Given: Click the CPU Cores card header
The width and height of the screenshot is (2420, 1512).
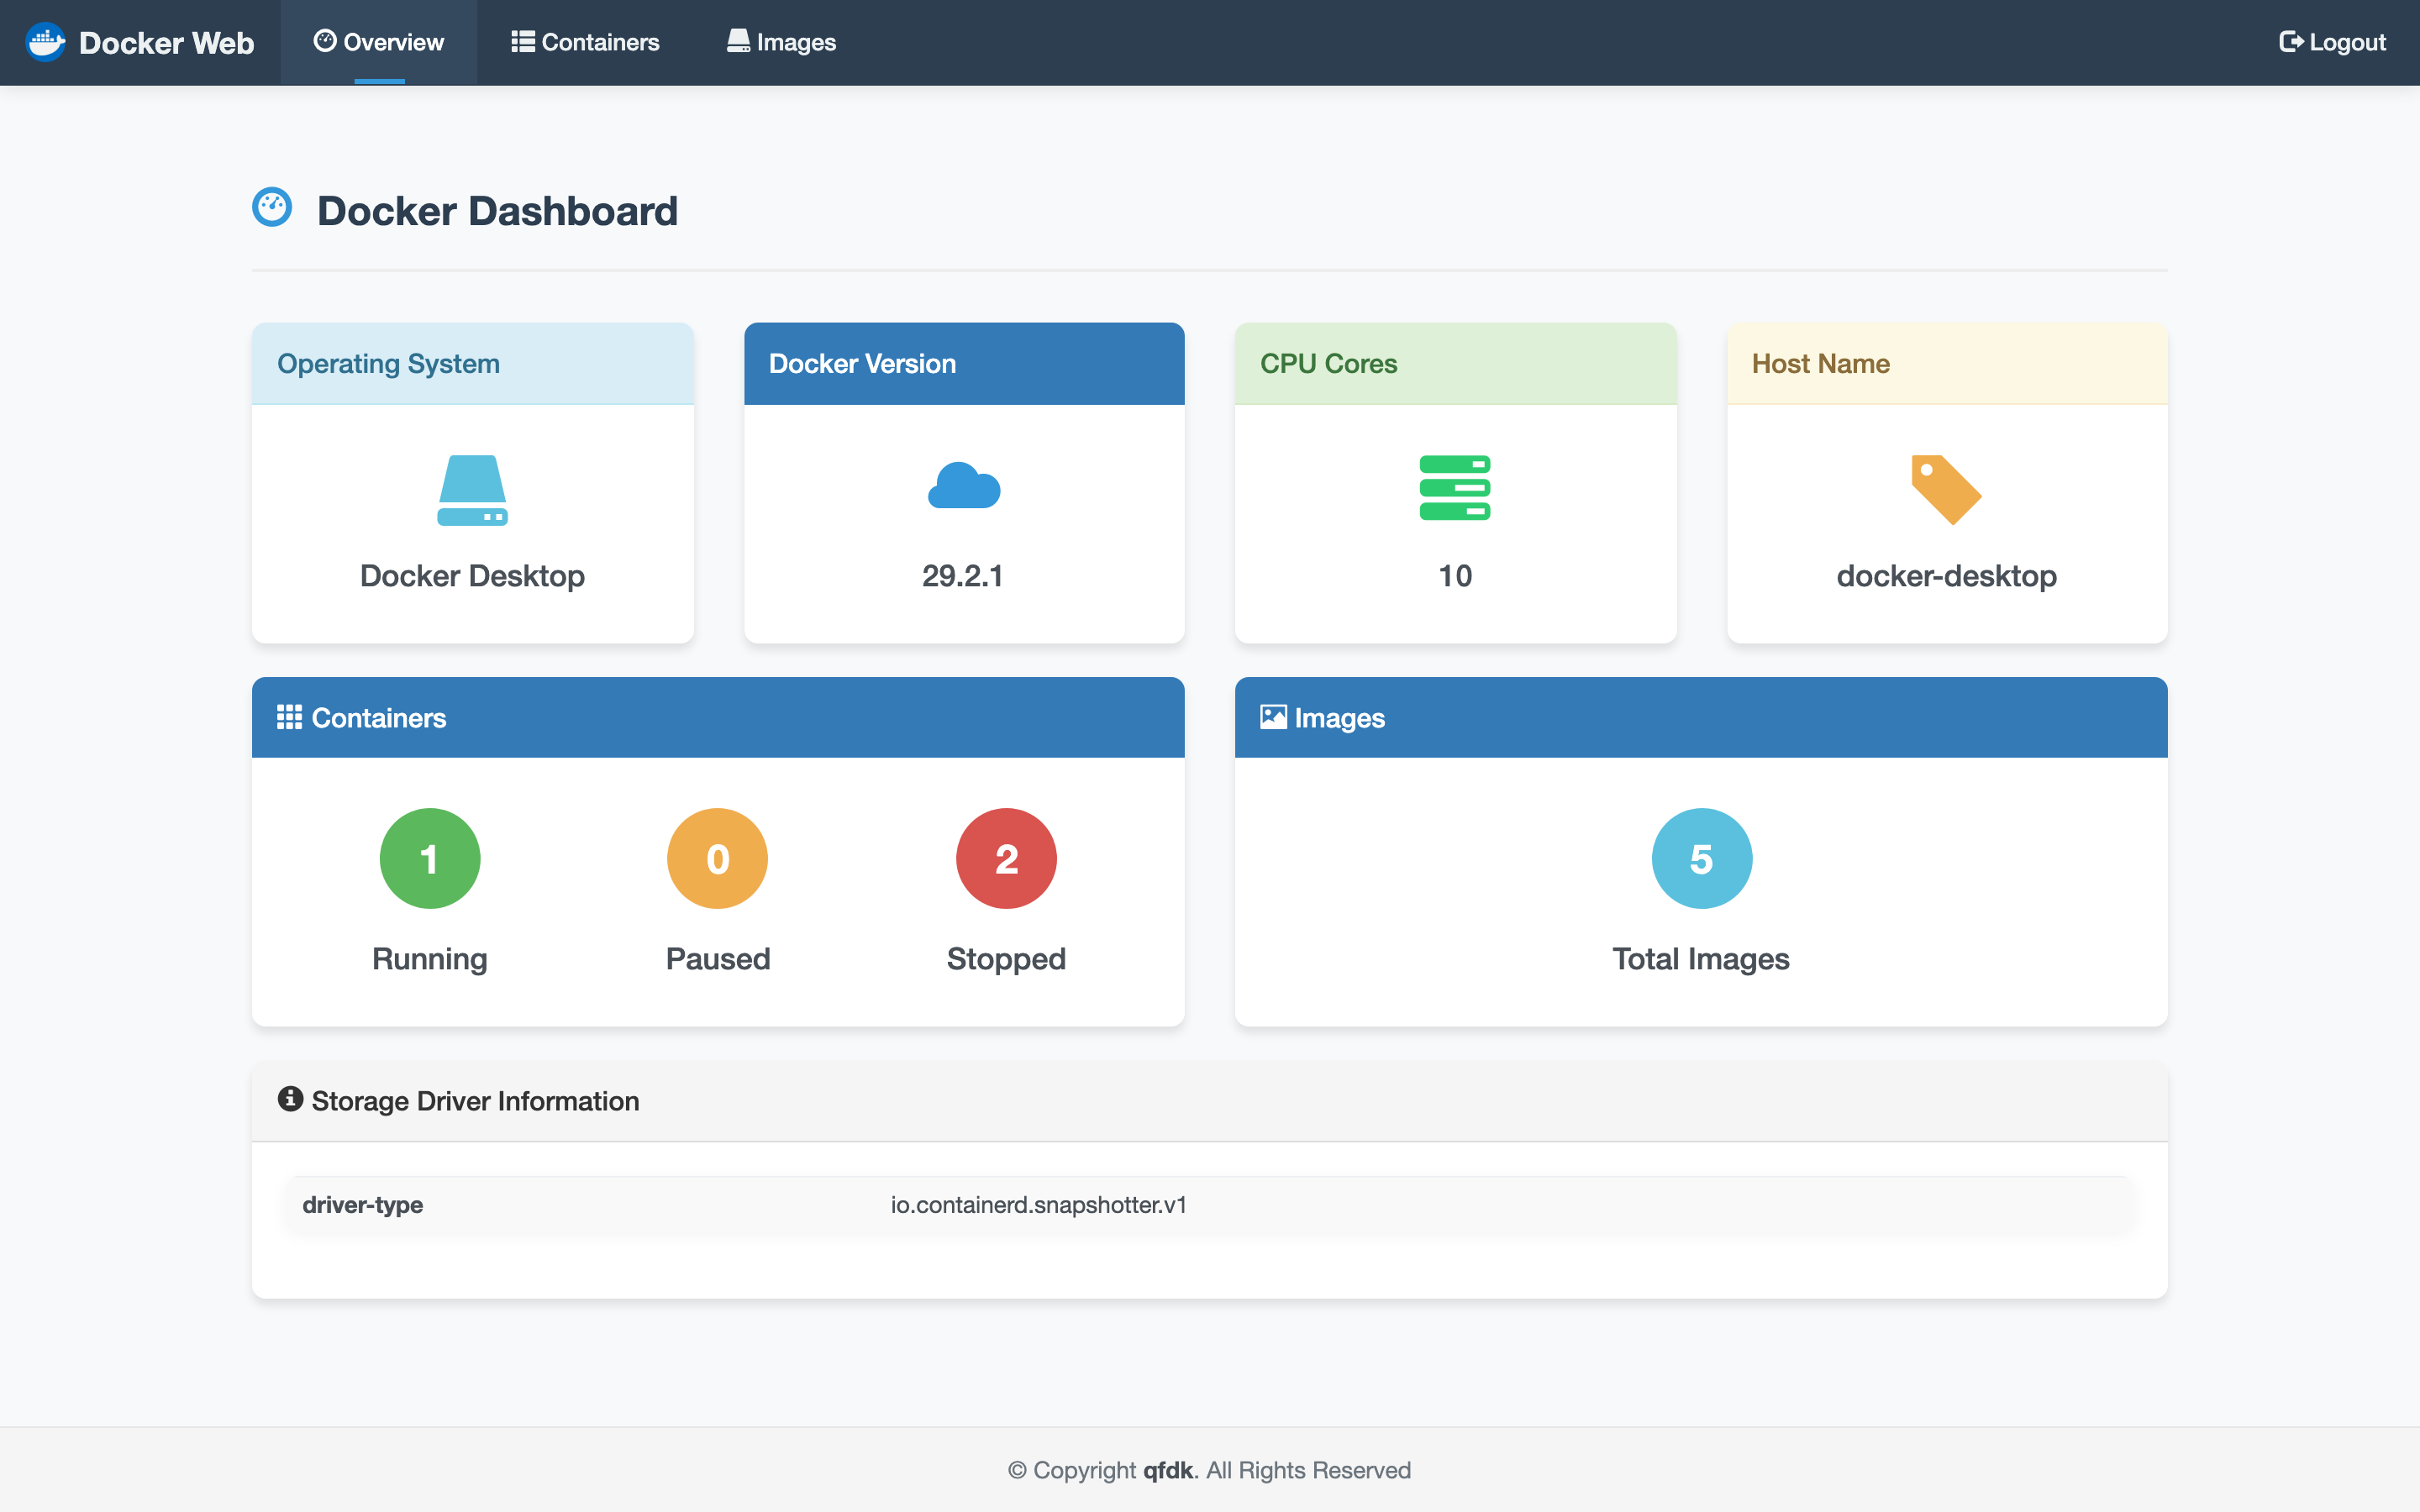Looking at the screenshot, I should pyautogui.click(x=1456, y=364).
